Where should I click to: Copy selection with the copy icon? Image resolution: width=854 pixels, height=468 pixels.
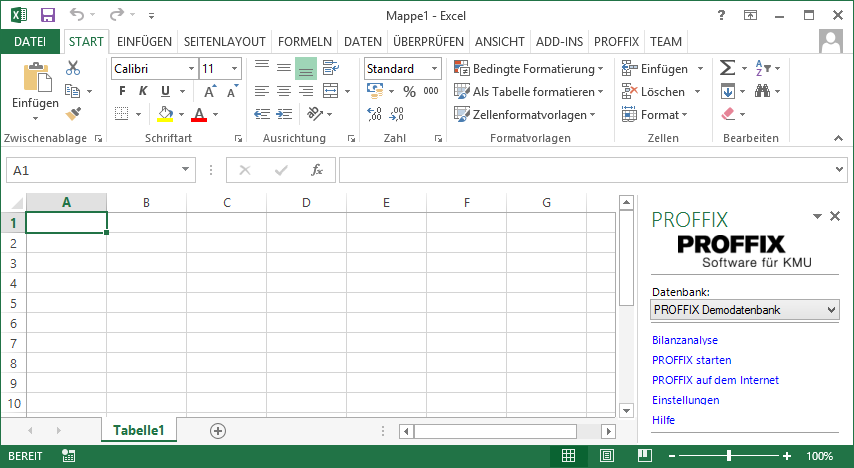(72, 90)
